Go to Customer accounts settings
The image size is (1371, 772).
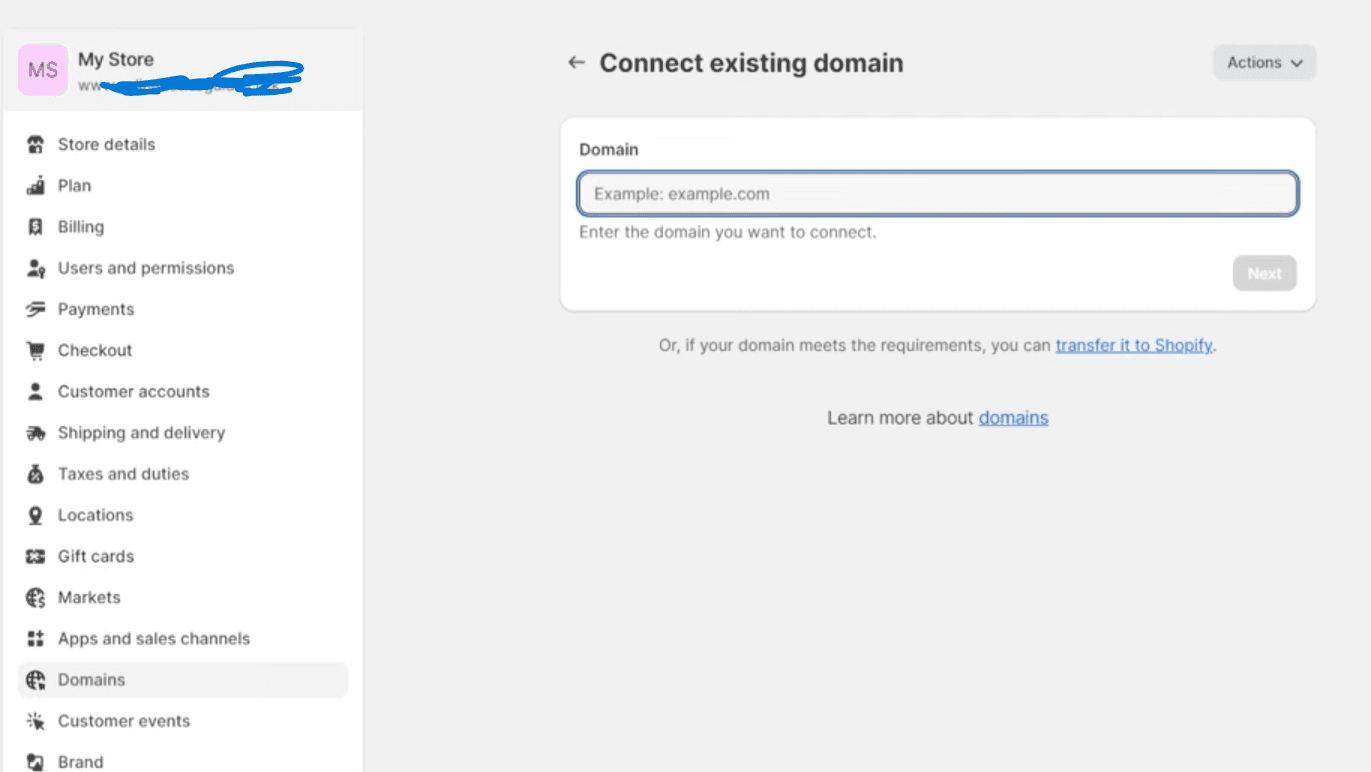(x=134, y=391)
